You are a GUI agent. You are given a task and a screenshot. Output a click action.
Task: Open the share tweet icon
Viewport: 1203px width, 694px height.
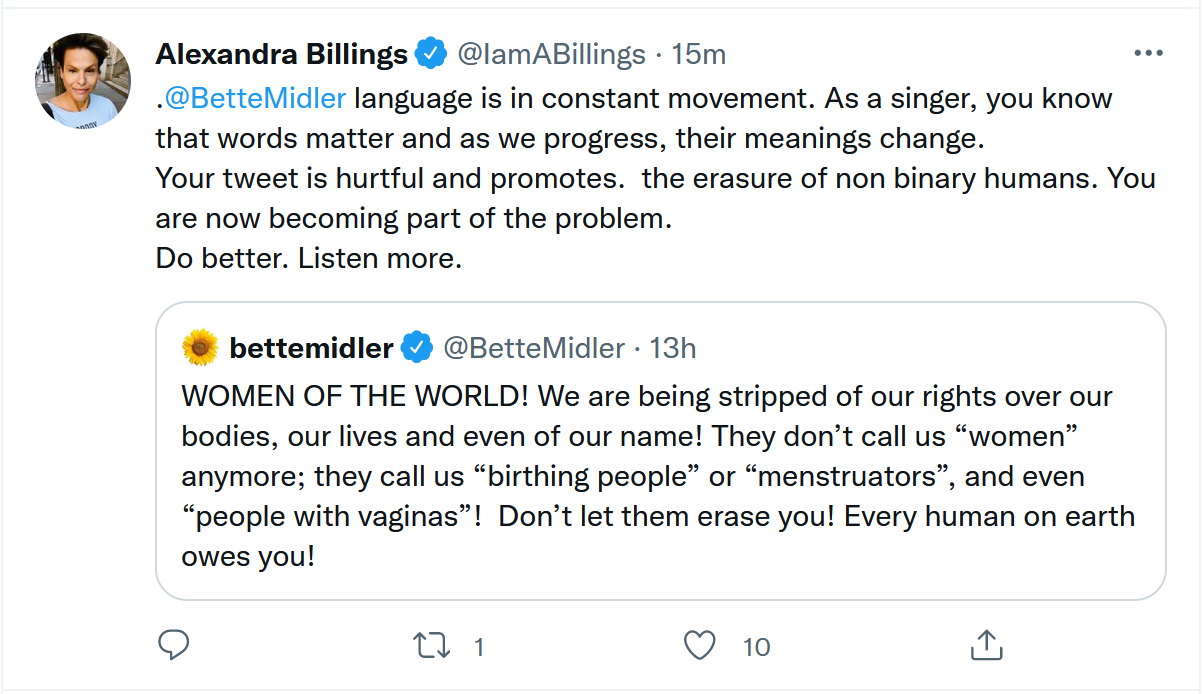coord(986,646)
